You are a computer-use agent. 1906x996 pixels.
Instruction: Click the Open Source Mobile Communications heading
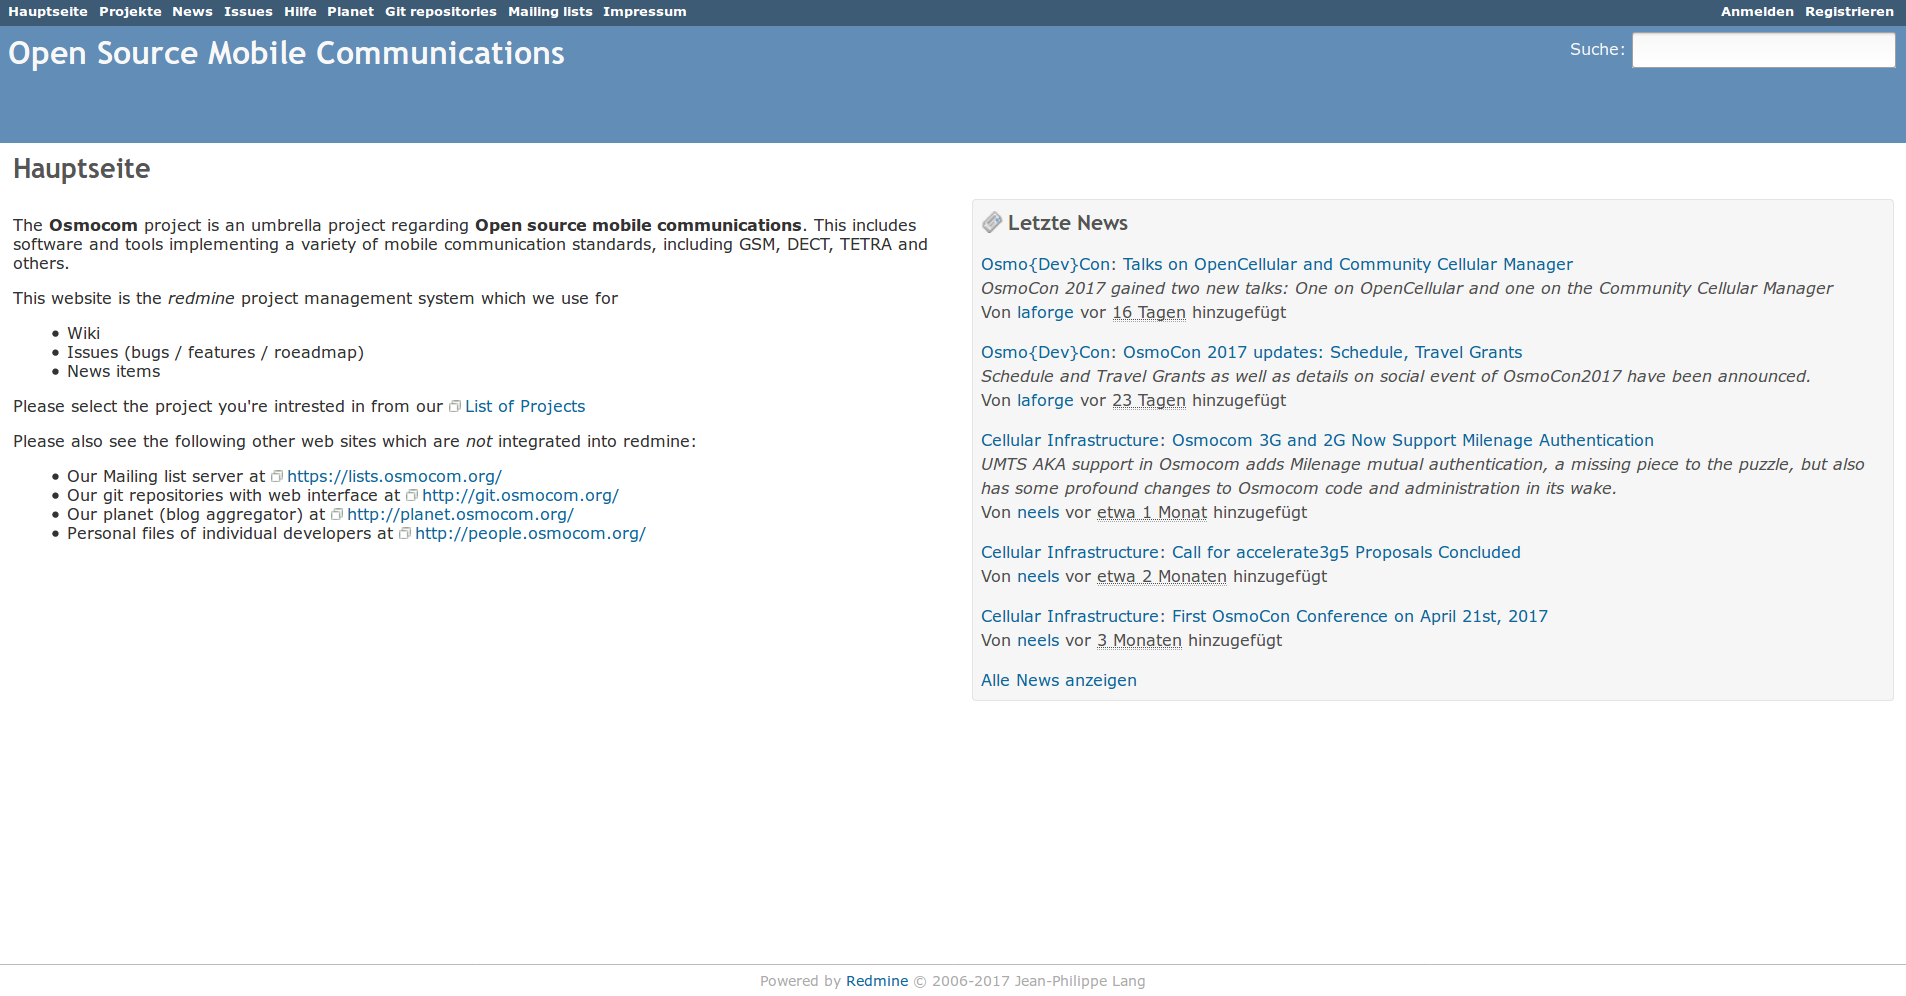286,53
